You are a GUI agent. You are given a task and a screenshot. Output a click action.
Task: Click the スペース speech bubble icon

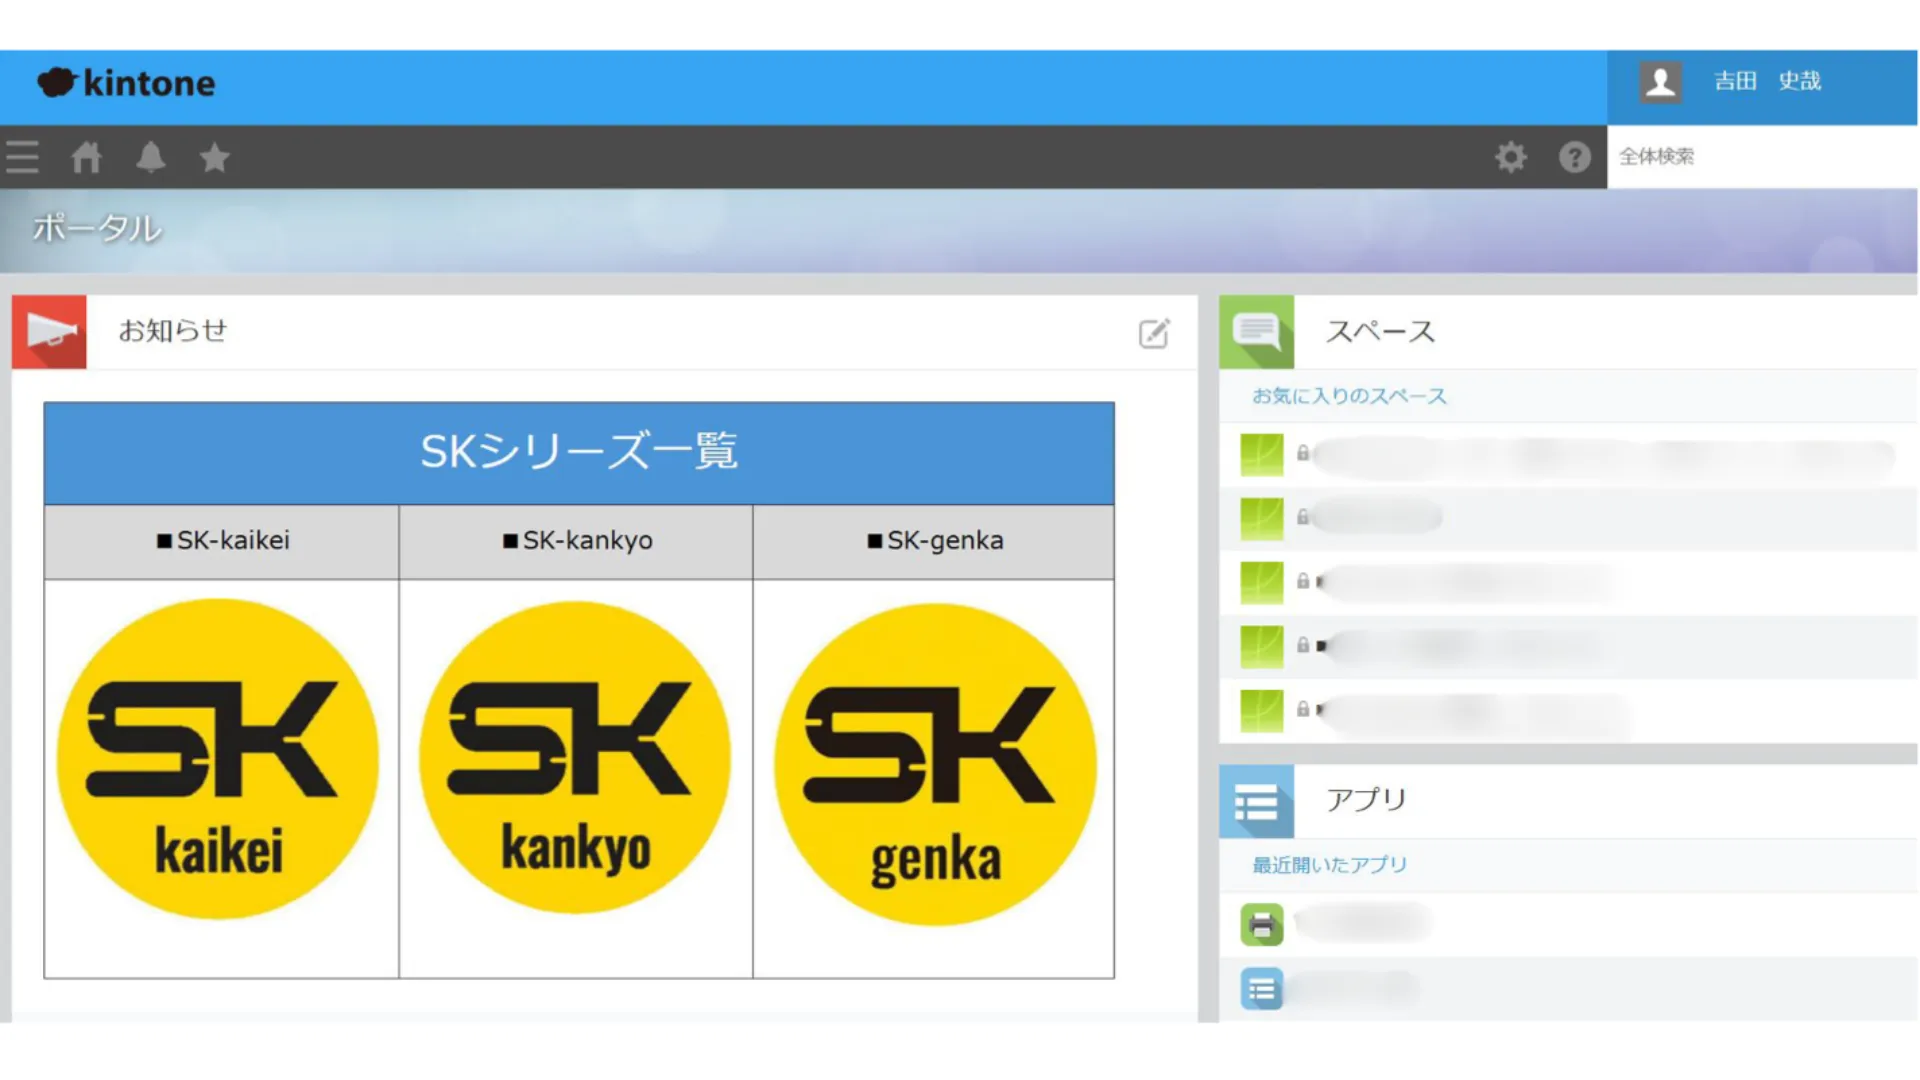(x=1256, y=331)
